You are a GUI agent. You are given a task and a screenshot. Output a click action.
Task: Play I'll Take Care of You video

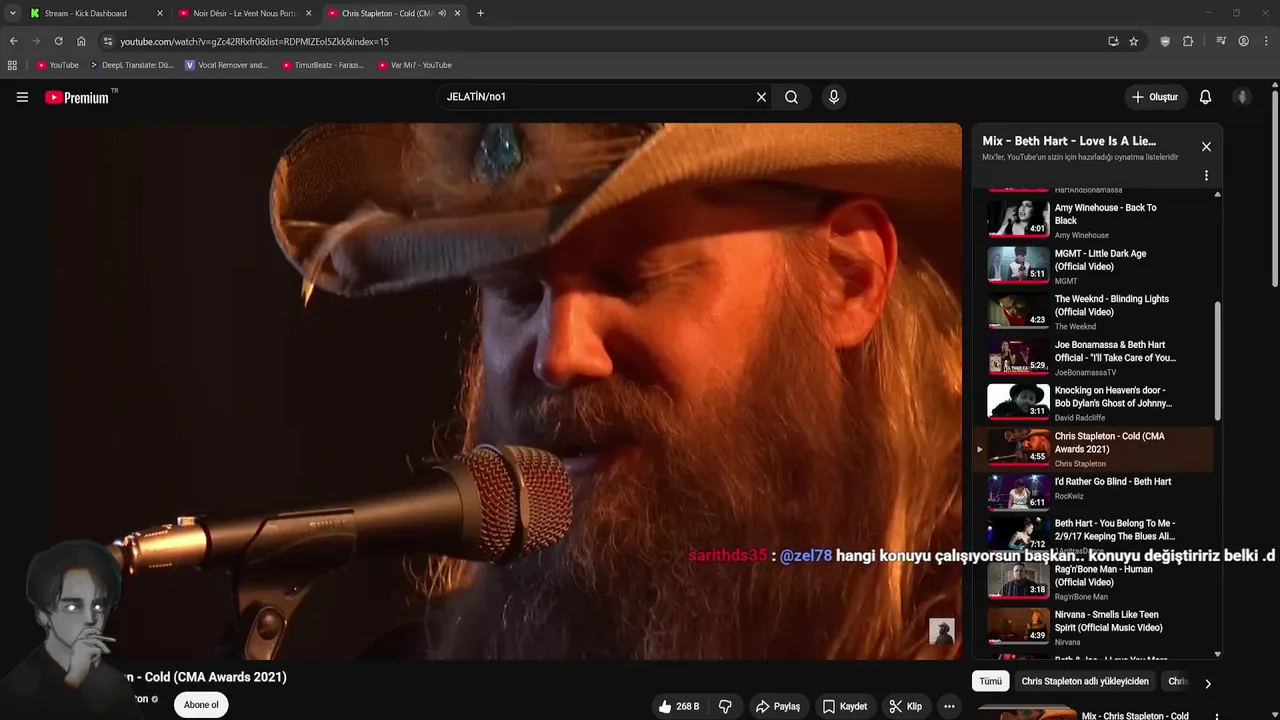[1092, 357]
